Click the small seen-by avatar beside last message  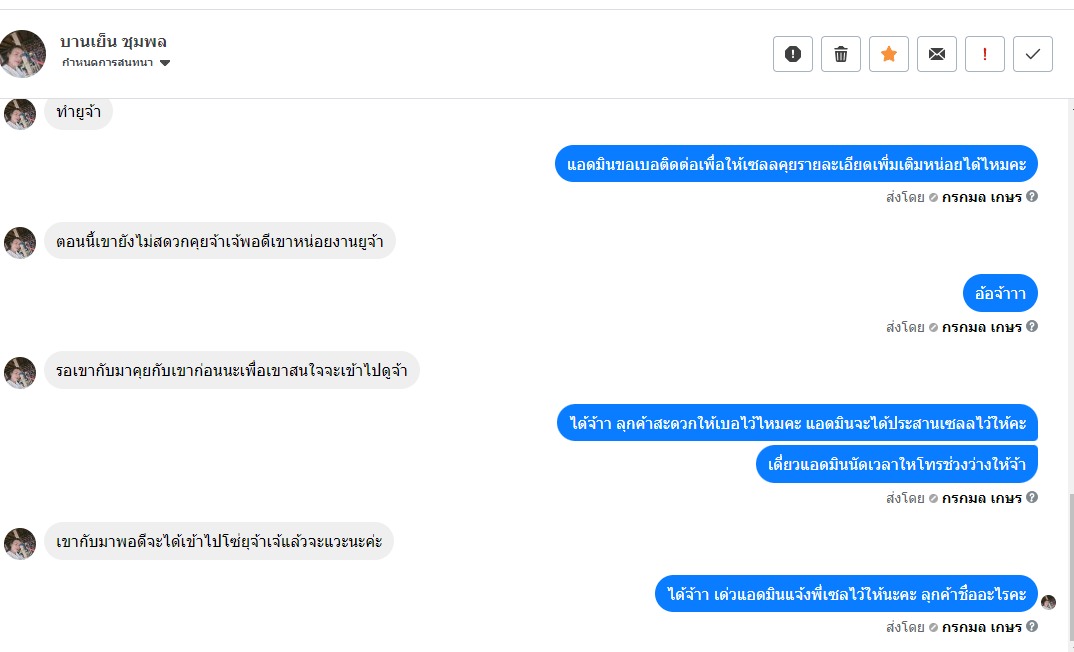click(1048, 602)
